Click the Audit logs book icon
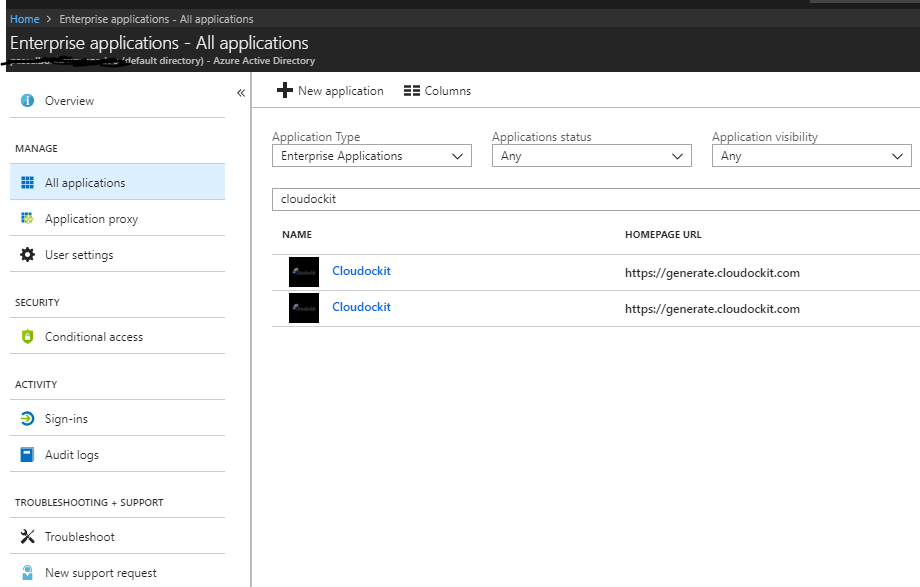The height and width of the screenshot is (587, 920). click(27, 454)
